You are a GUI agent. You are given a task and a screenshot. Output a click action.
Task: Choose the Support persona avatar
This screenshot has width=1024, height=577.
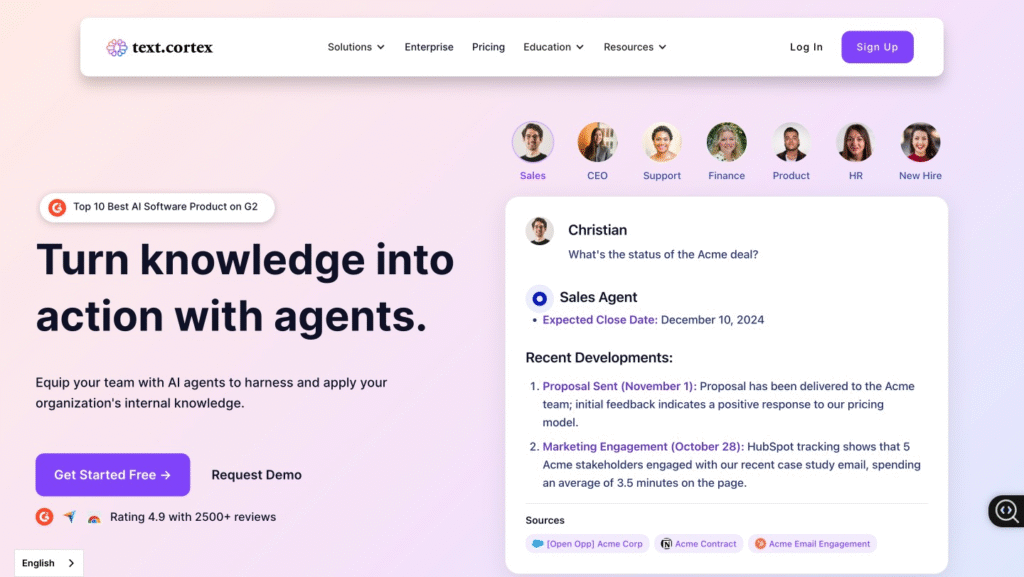pyautogui.click(x=662, y=143)
